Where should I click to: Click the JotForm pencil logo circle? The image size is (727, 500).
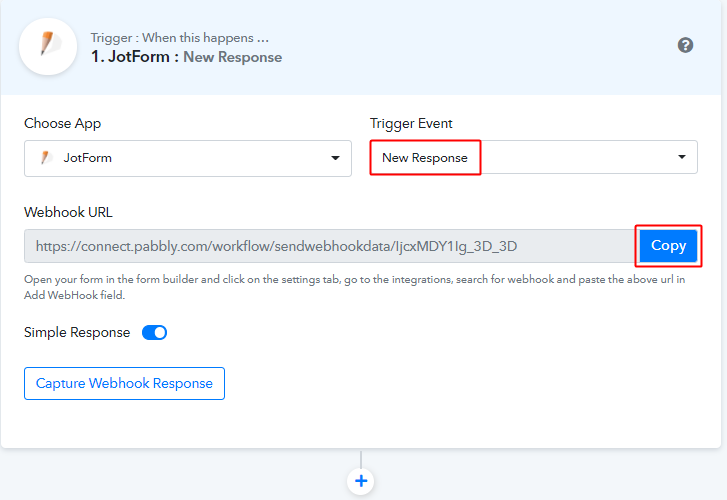tap(48, 46)
